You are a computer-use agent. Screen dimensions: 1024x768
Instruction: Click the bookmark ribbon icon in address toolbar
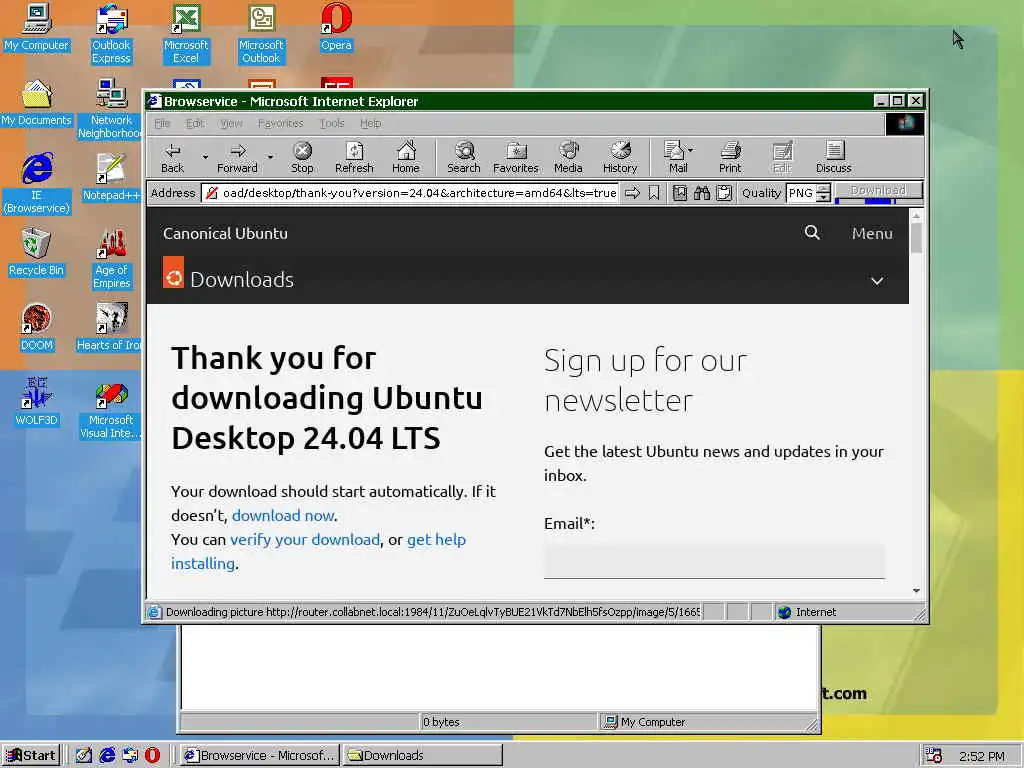[x=654, y=193]
